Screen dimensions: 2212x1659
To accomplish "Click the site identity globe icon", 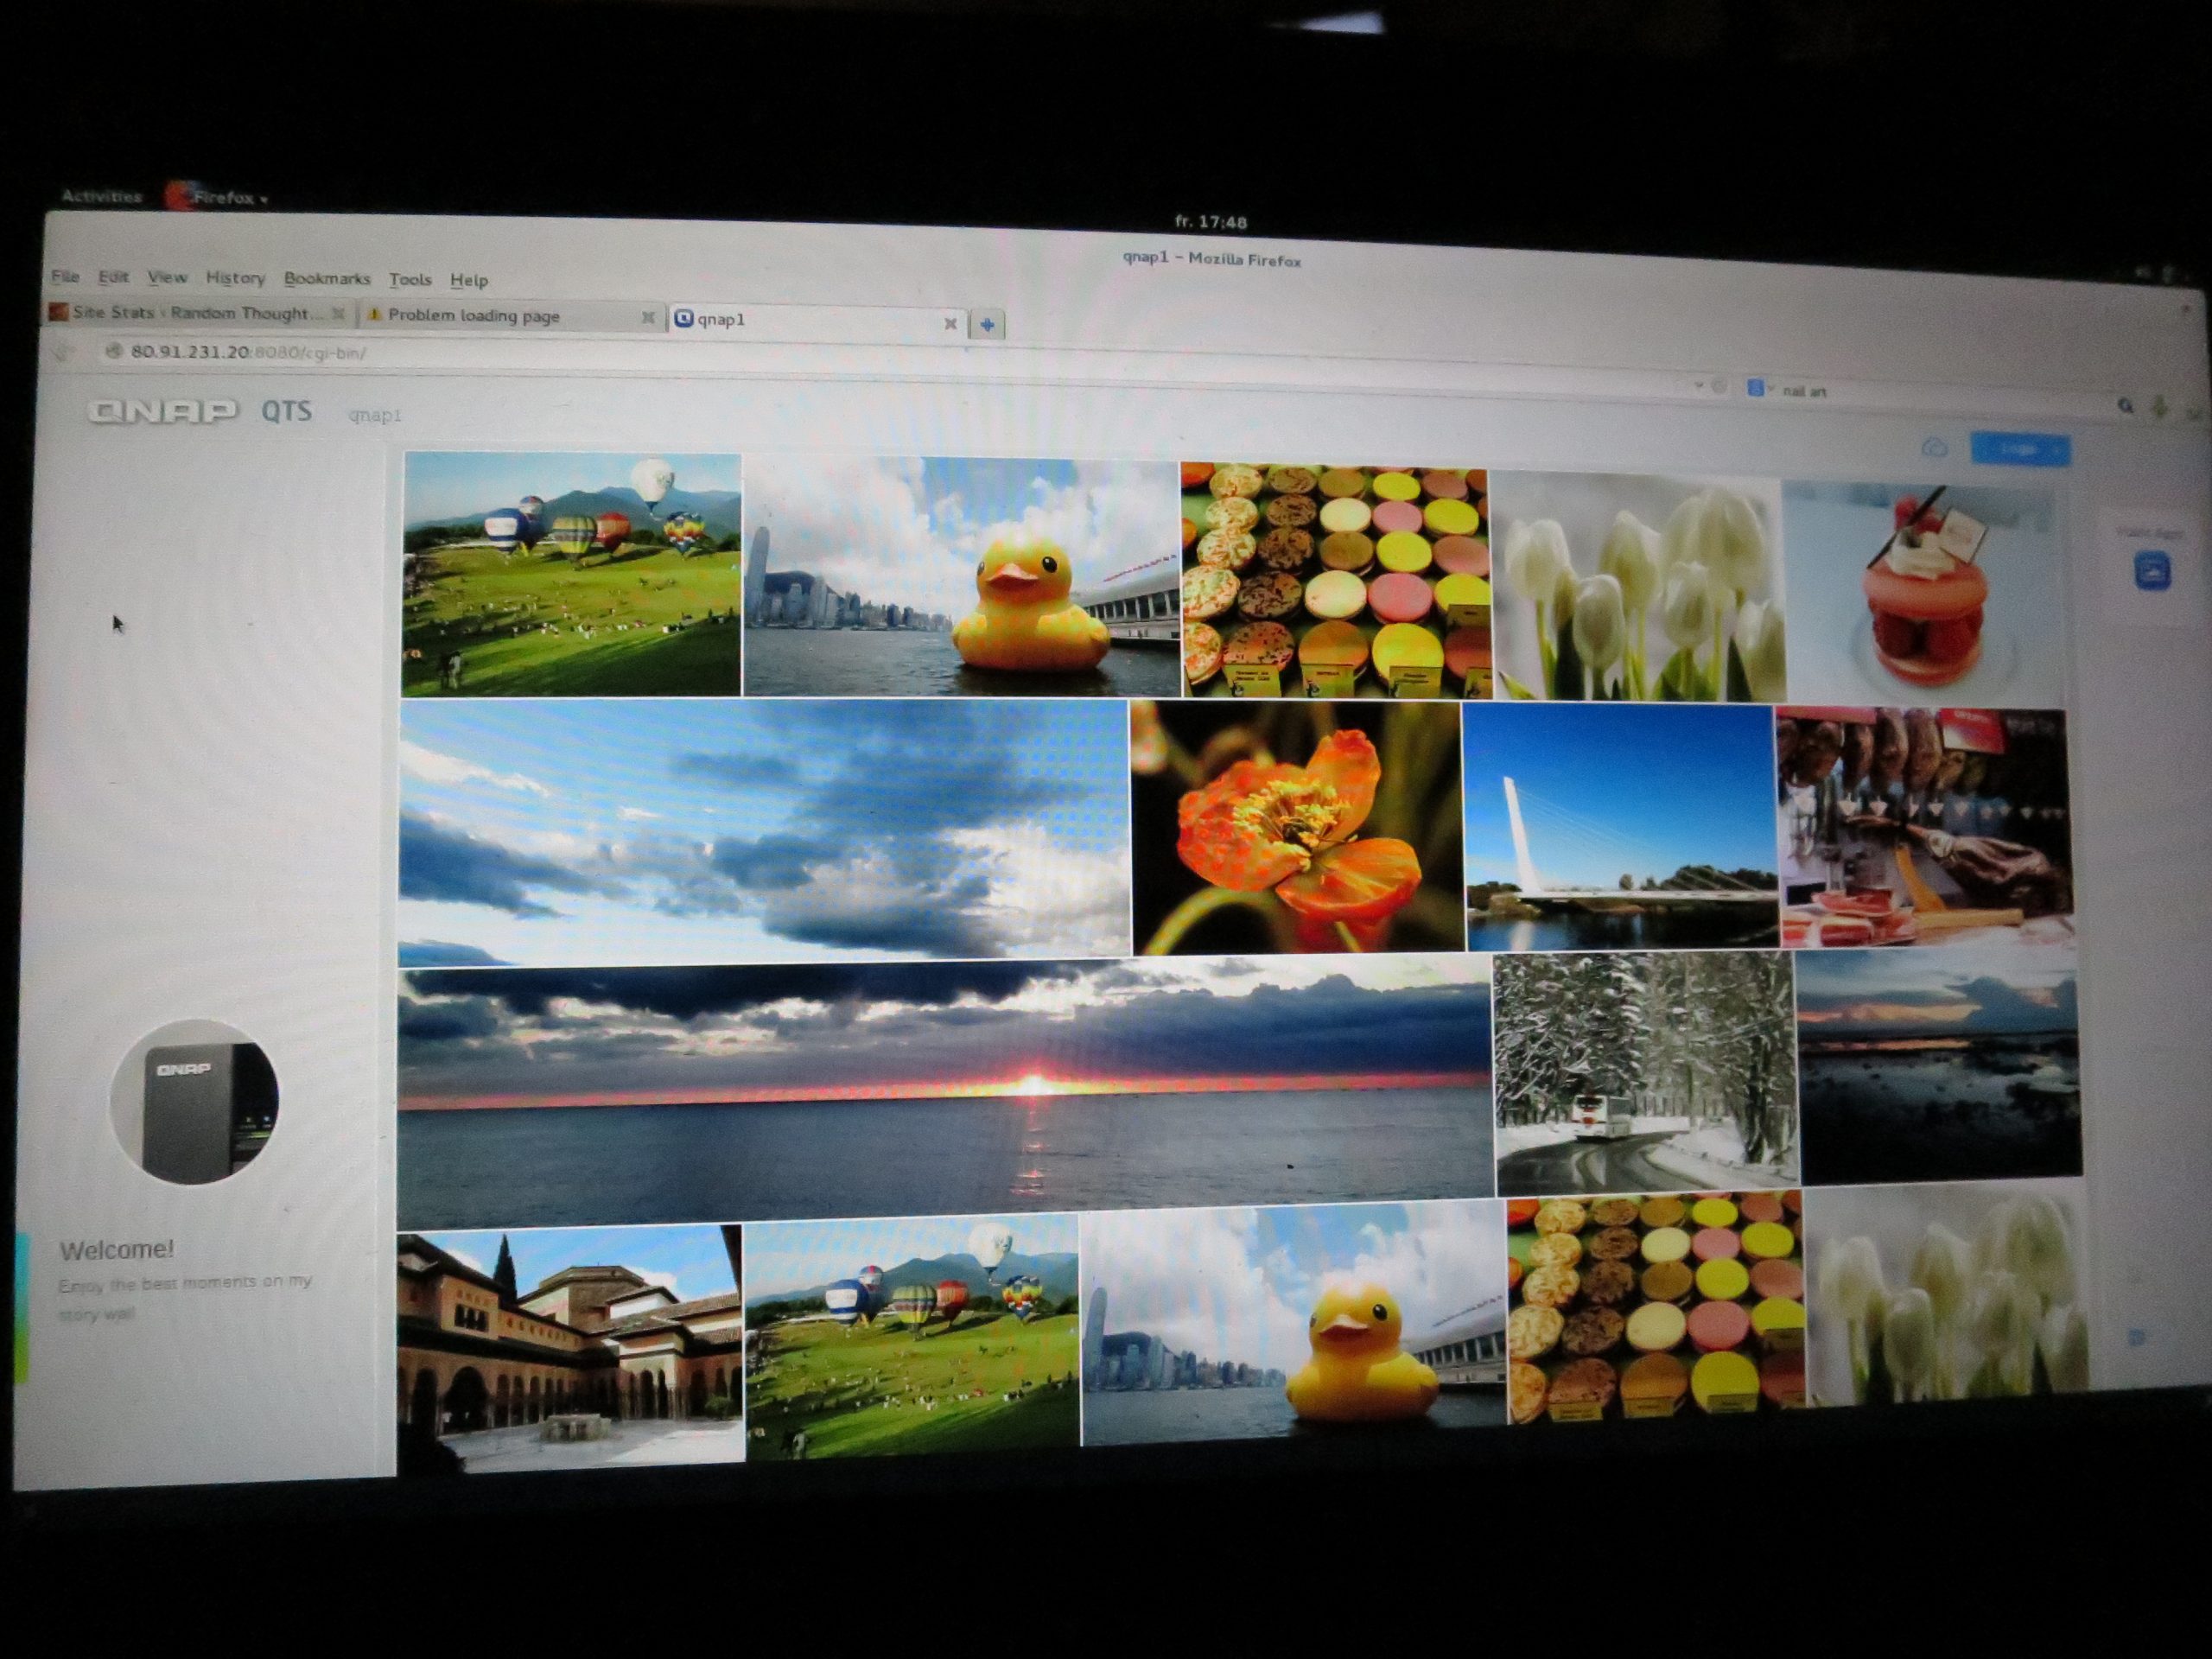I will point(113,351).
